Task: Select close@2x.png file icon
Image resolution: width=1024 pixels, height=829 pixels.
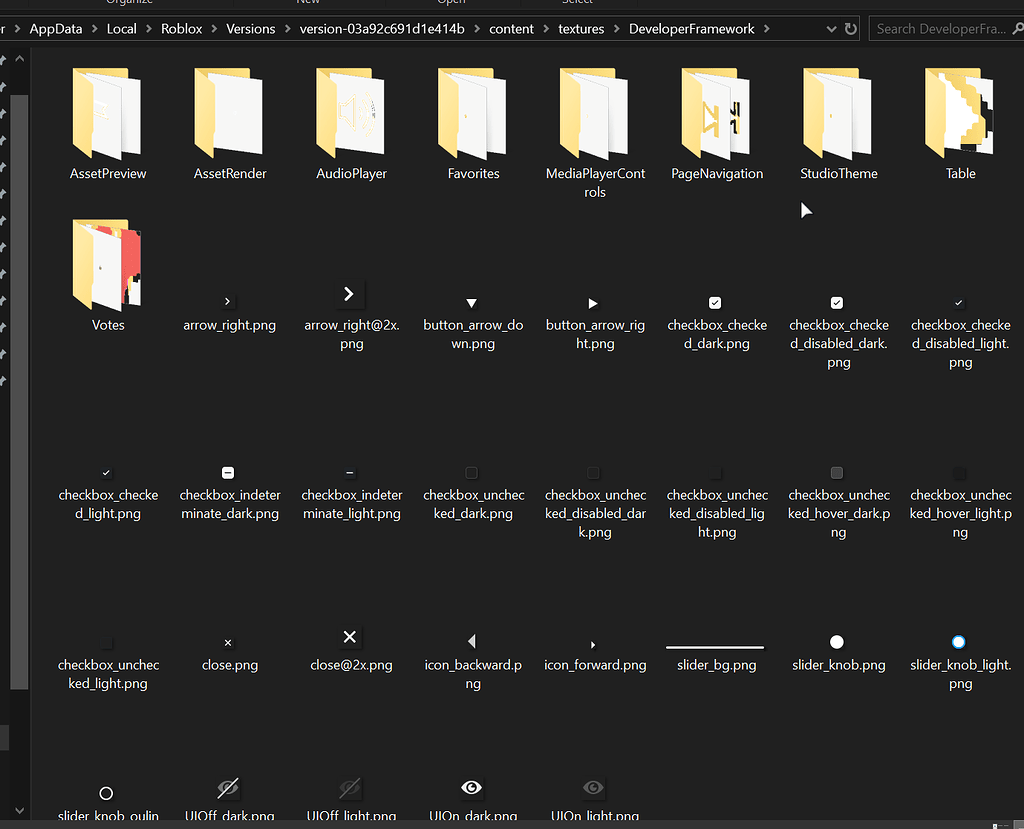Action: coord(350,637)
